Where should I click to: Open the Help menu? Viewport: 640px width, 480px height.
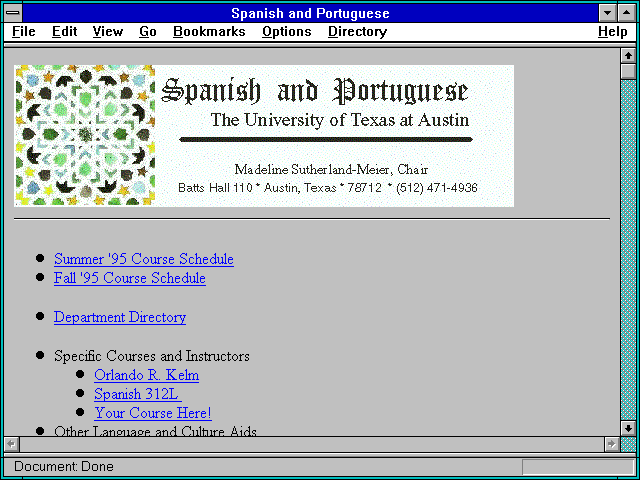(x=613, y=32)
